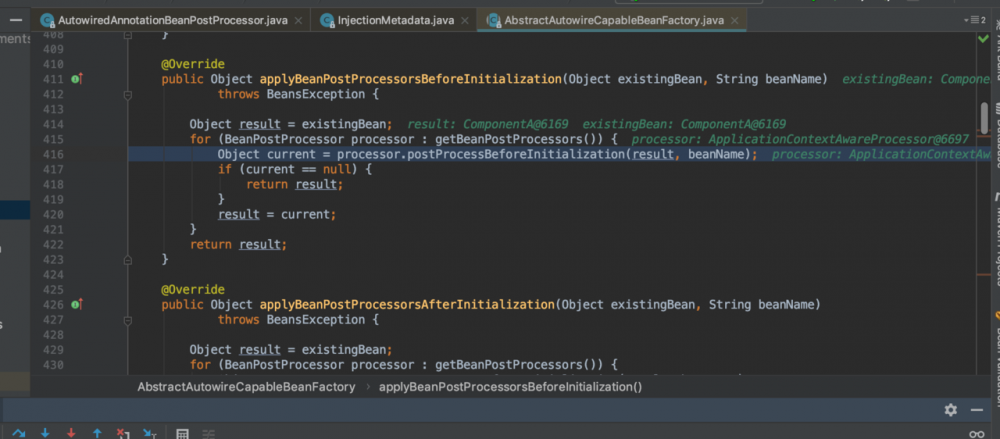Open debug panel settings gear
The height and width of the screenshot is (439, 1000).
click(951, 410)
